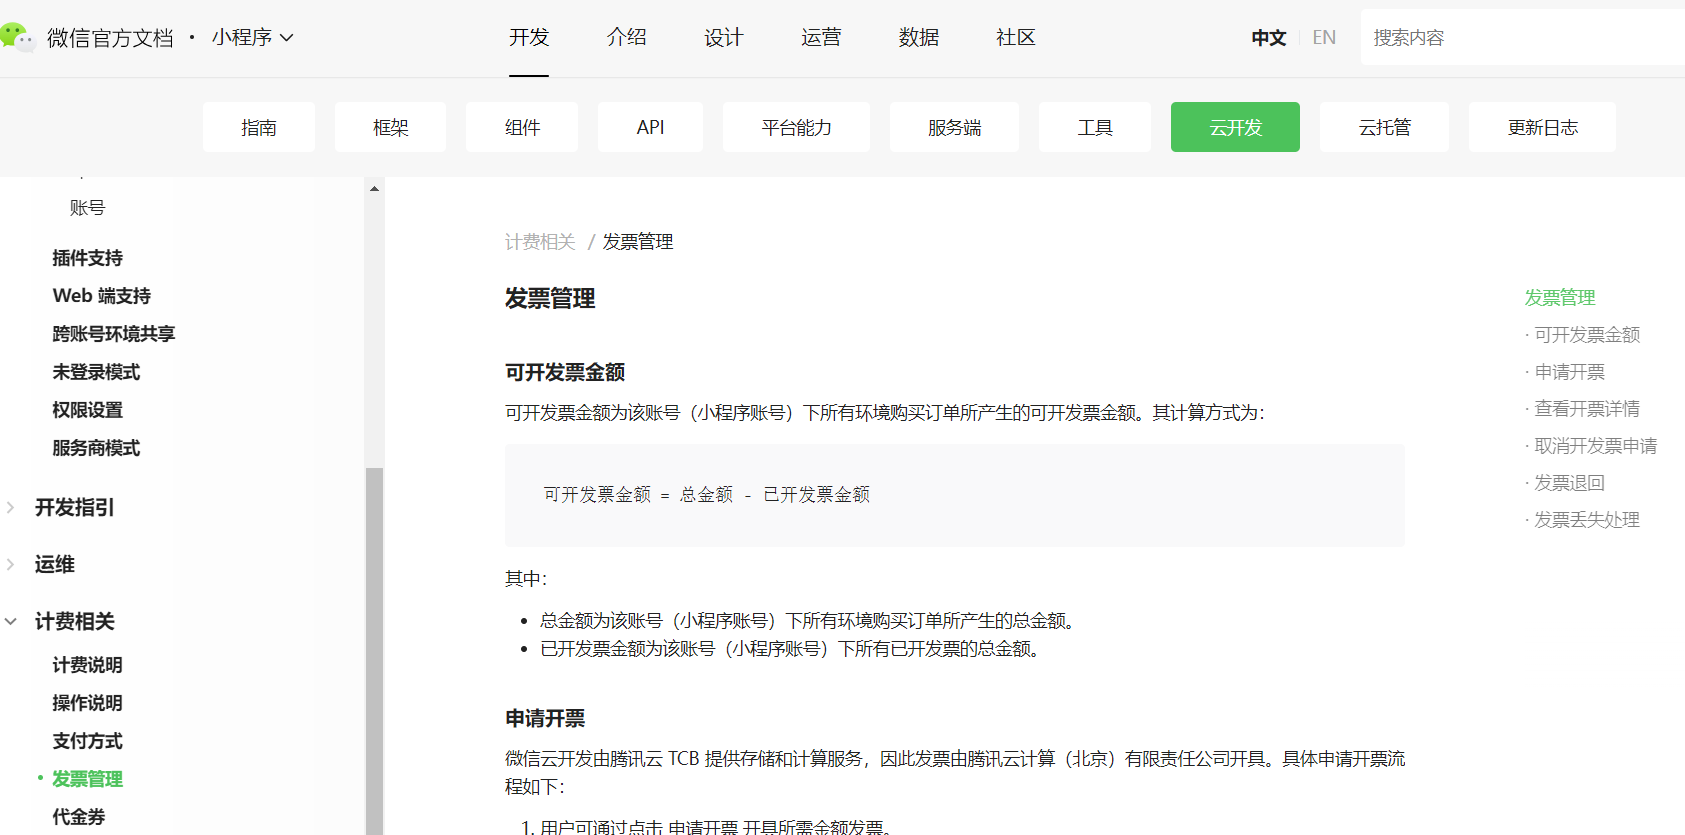1685x835 pixels.
Task: Open the 工具 section button
Action: pyautogui.click(x=1095, y=127)
